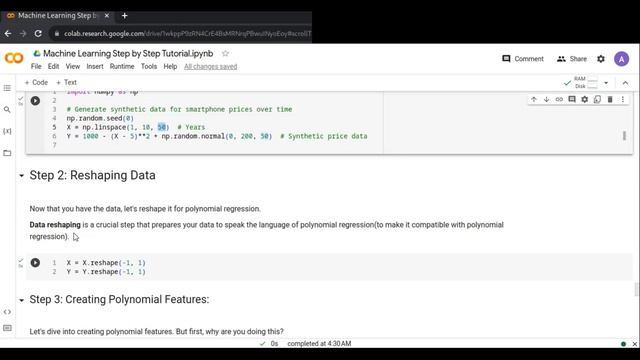Open notebook settings gear in header
Viewport: 640px width, 360px height.
tap(601, 59)
